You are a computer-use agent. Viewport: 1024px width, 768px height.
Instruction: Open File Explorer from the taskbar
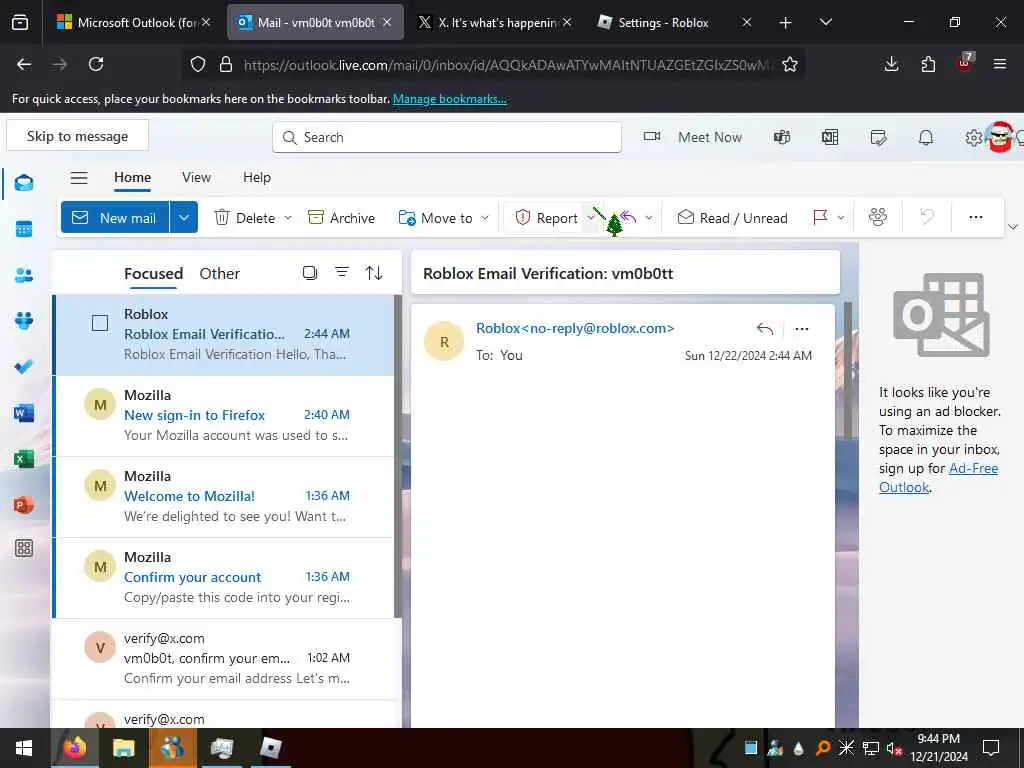point(123,748)
